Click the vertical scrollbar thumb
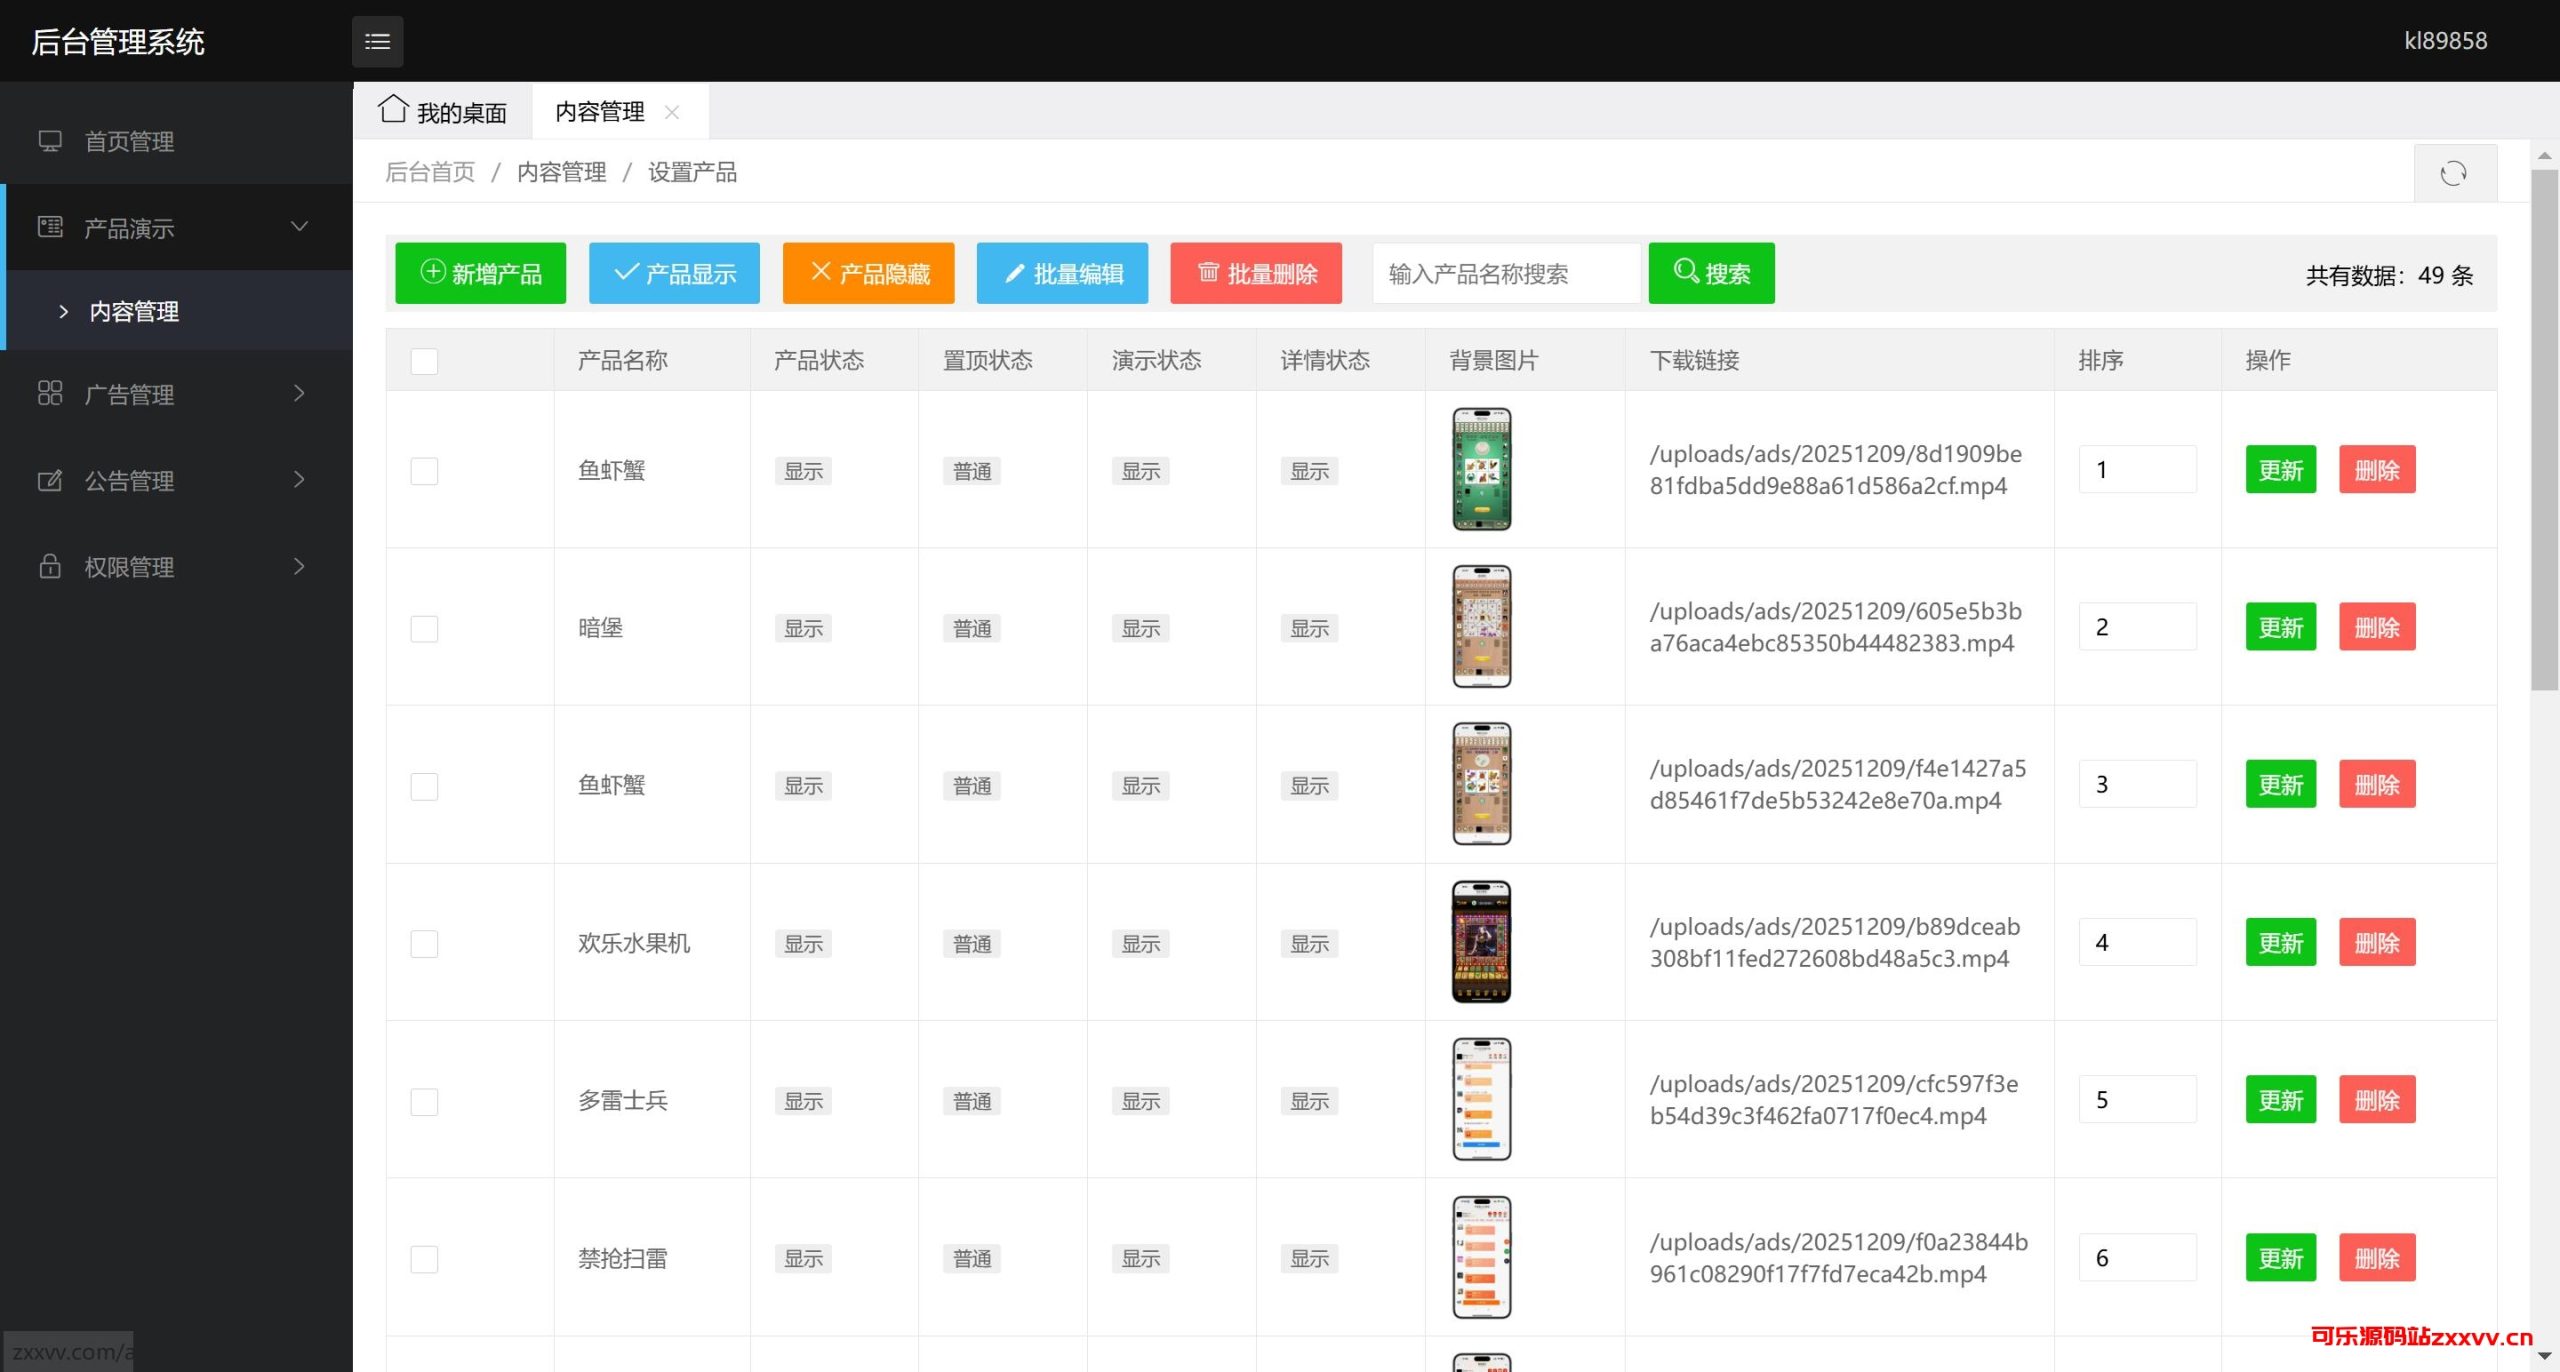2560x1372 pixels. (2544, 430)
